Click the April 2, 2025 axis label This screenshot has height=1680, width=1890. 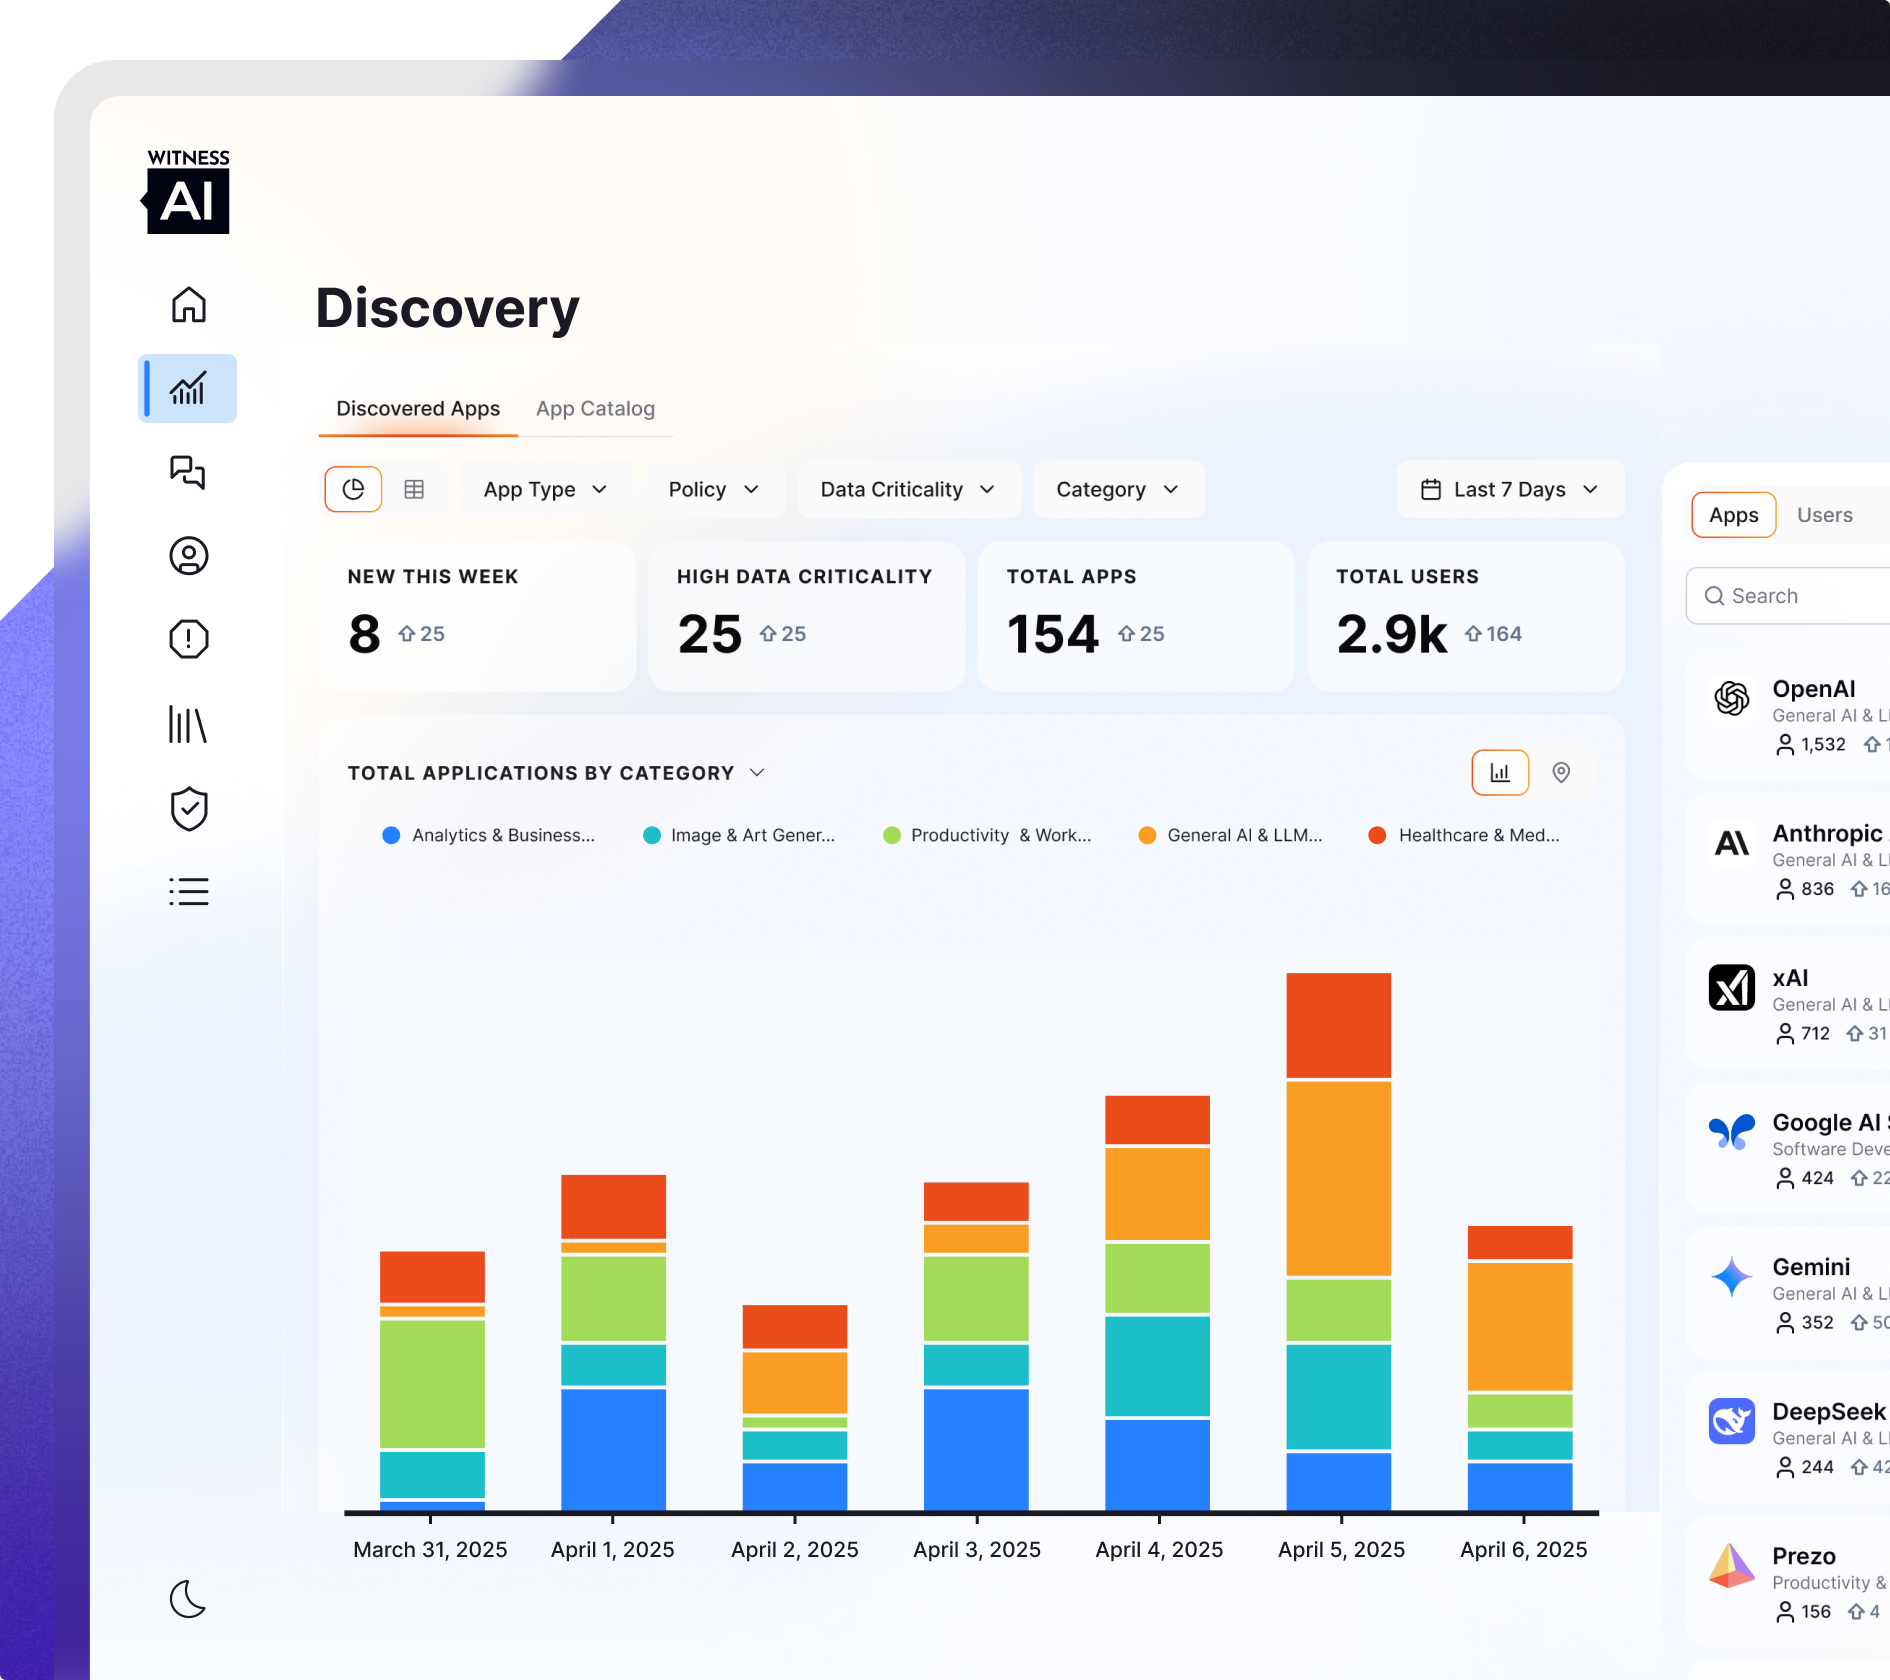pos(794,1549)
